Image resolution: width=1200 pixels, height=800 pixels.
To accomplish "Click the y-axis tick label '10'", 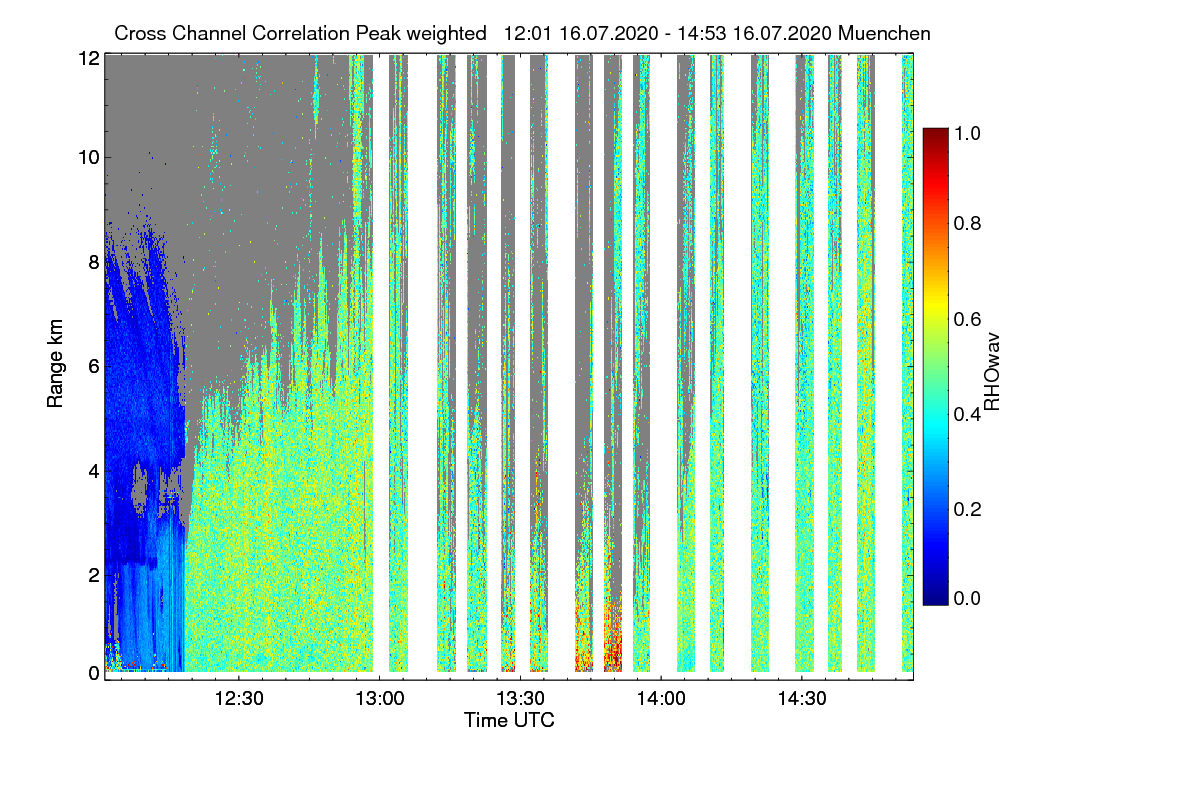I will [88, 157].
